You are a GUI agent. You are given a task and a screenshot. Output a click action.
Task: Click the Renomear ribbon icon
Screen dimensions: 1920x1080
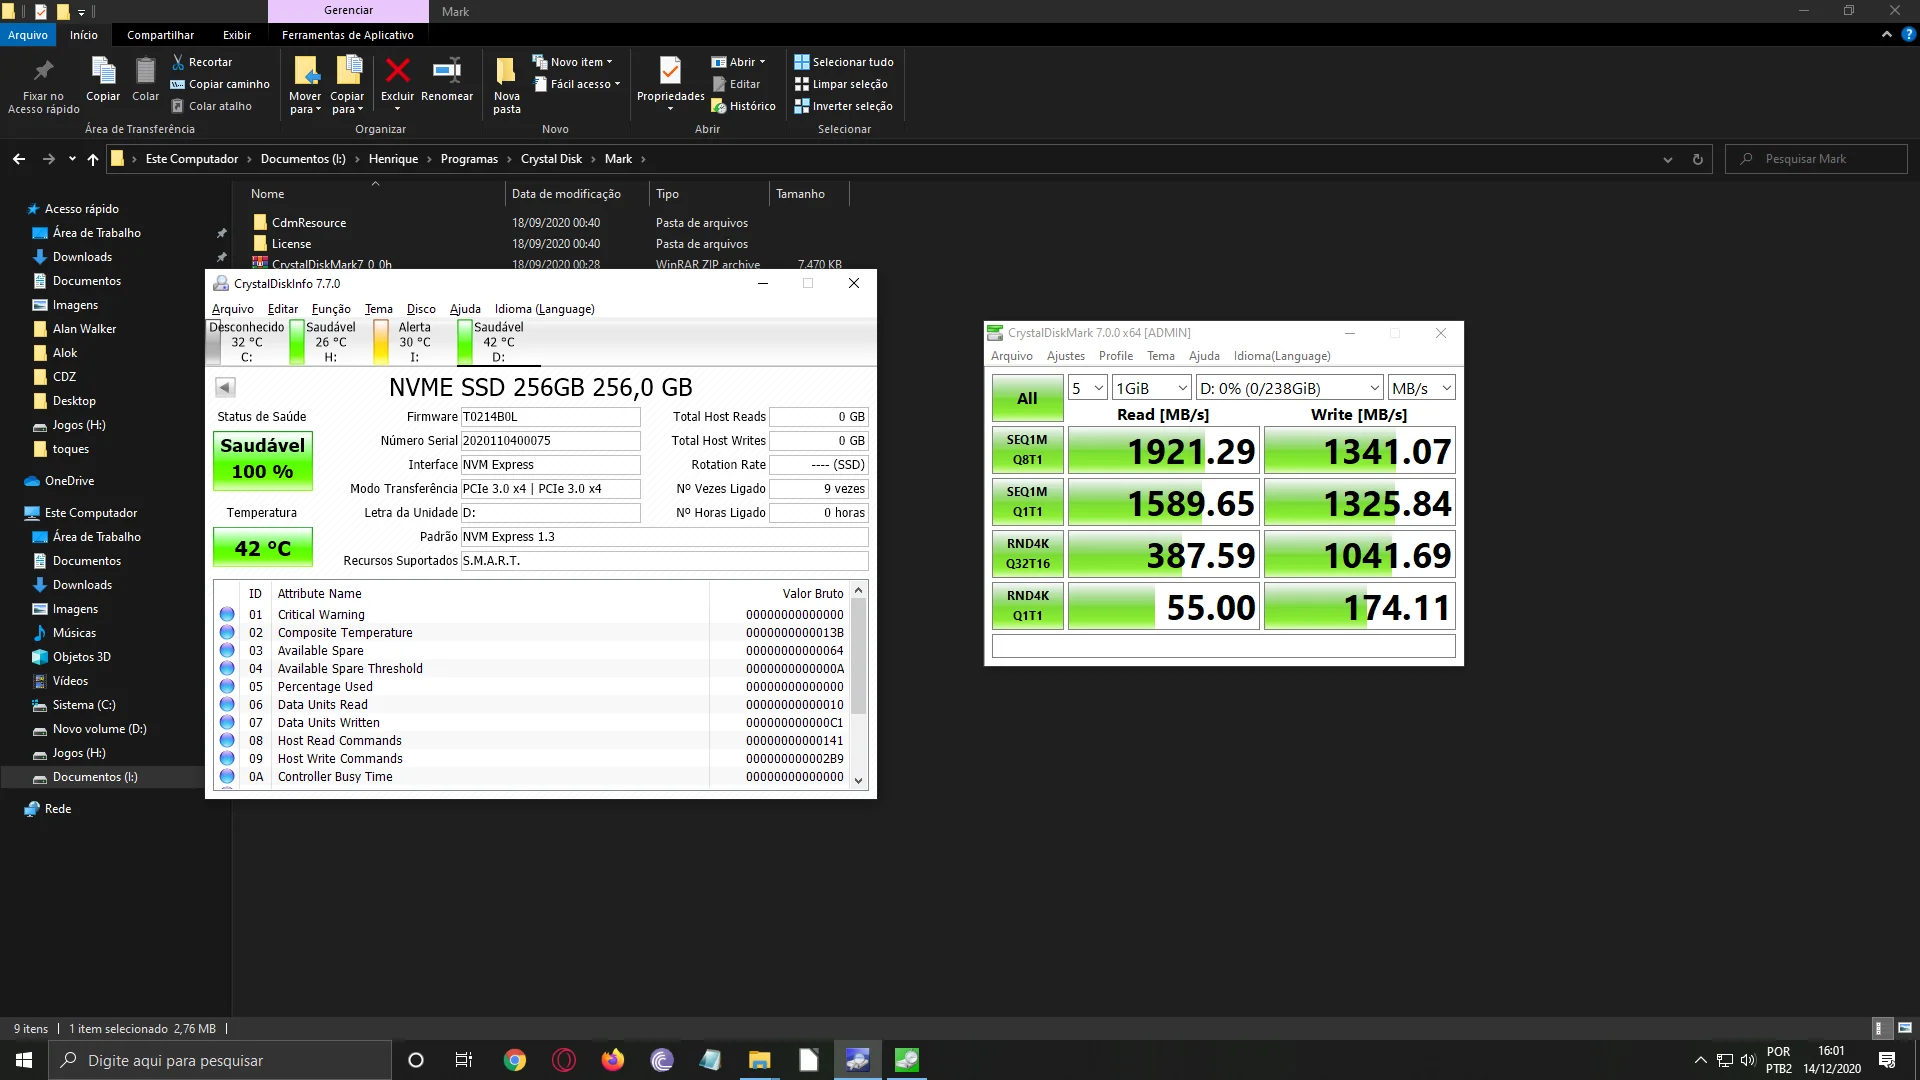446,71
